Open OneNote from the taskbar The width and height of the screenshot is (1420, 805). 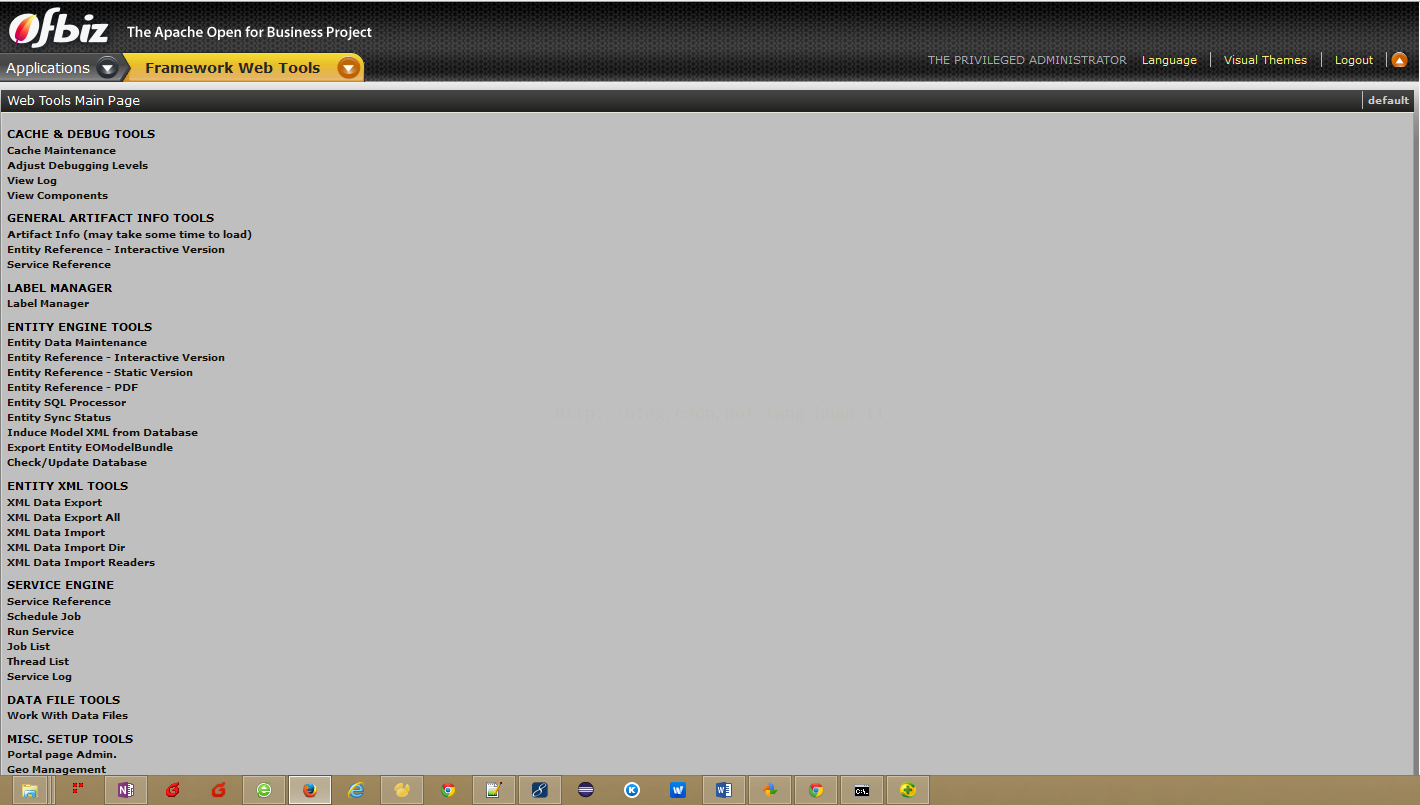(126, 790)
